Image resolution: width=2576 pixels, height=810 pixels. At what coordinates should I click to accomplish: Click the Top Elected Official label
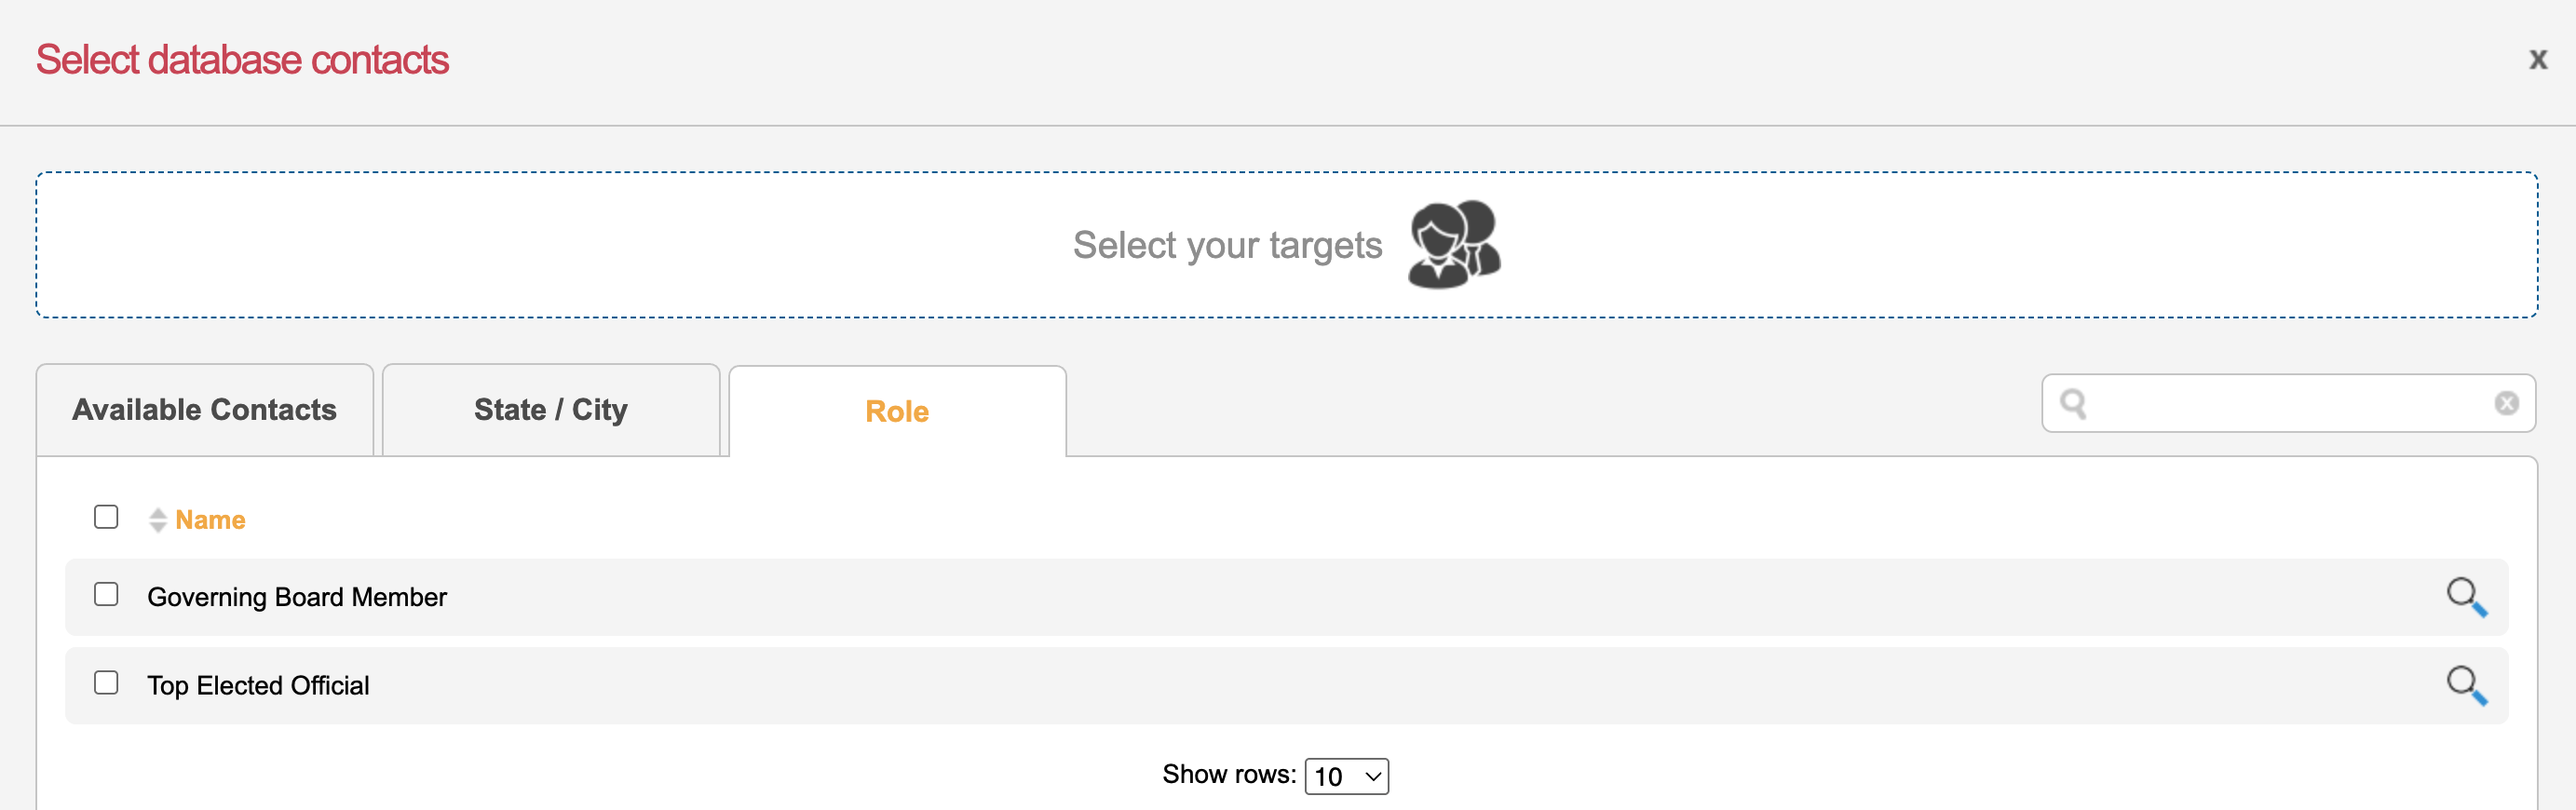[x=258, y=686]
